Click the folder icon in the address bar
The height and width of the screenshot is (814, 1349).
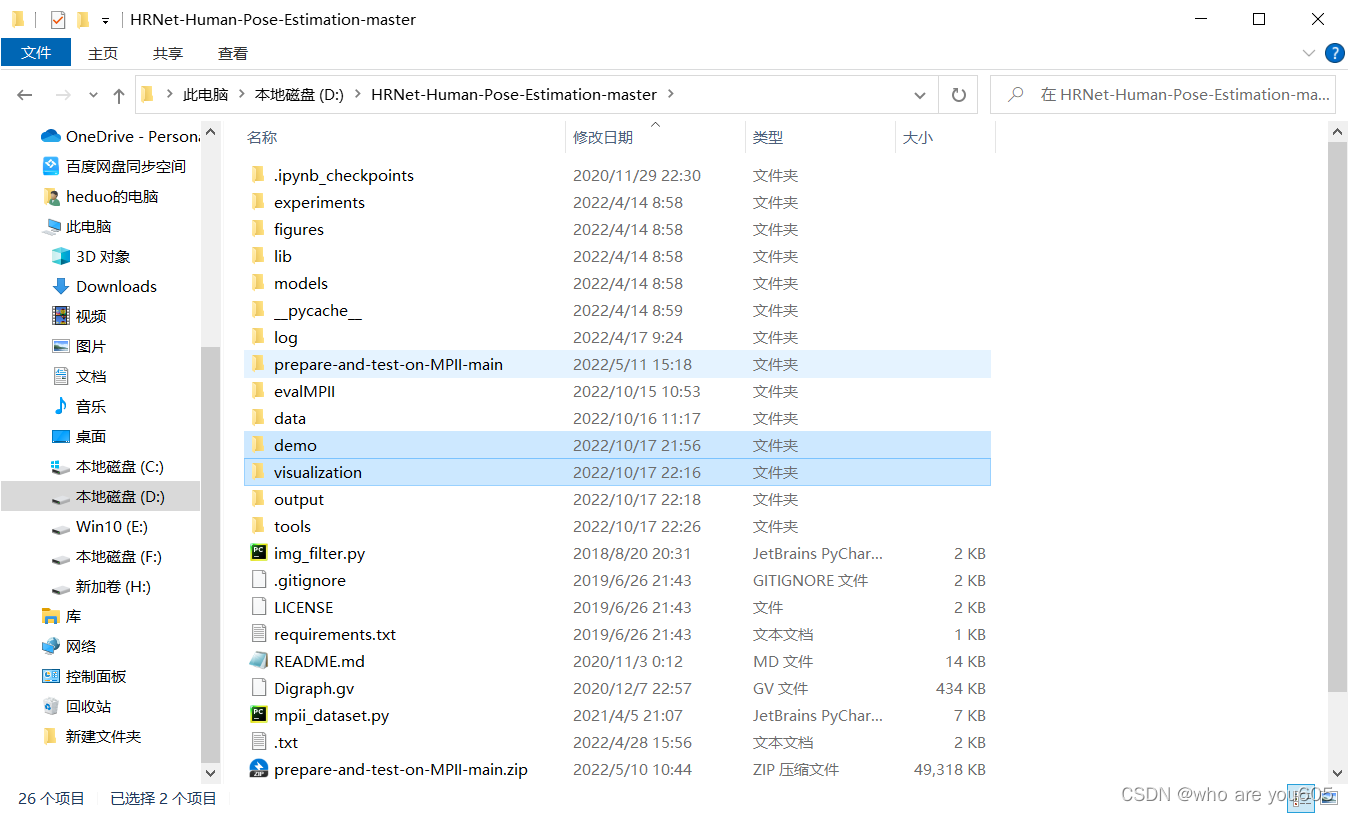pos(146,94)
